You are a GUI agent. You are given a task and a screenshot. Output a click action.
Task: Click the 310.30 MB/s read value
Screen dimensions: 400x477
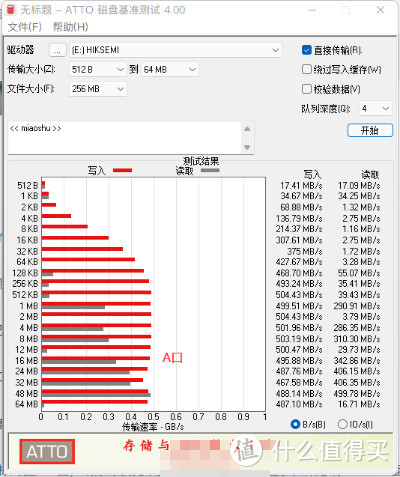pos(357,339)
